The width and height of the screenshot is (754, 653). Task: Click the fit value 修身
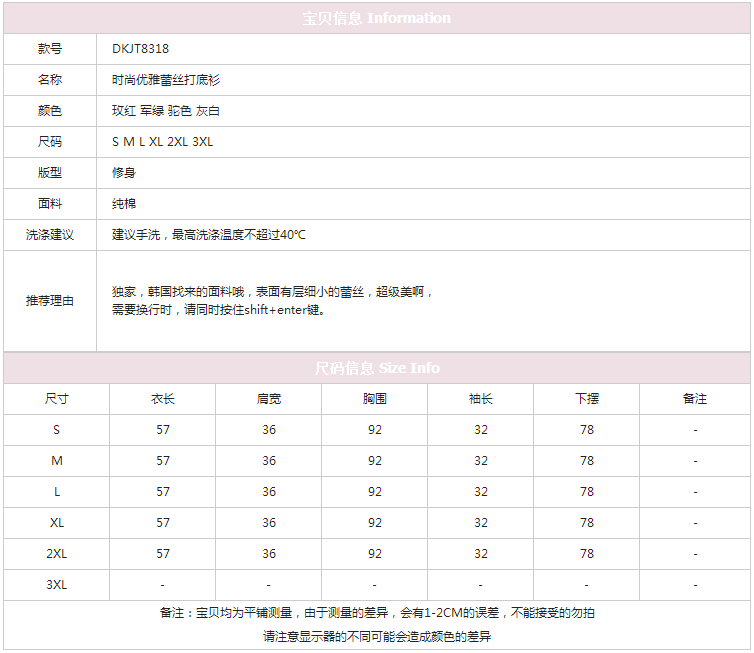click(124, 173)
